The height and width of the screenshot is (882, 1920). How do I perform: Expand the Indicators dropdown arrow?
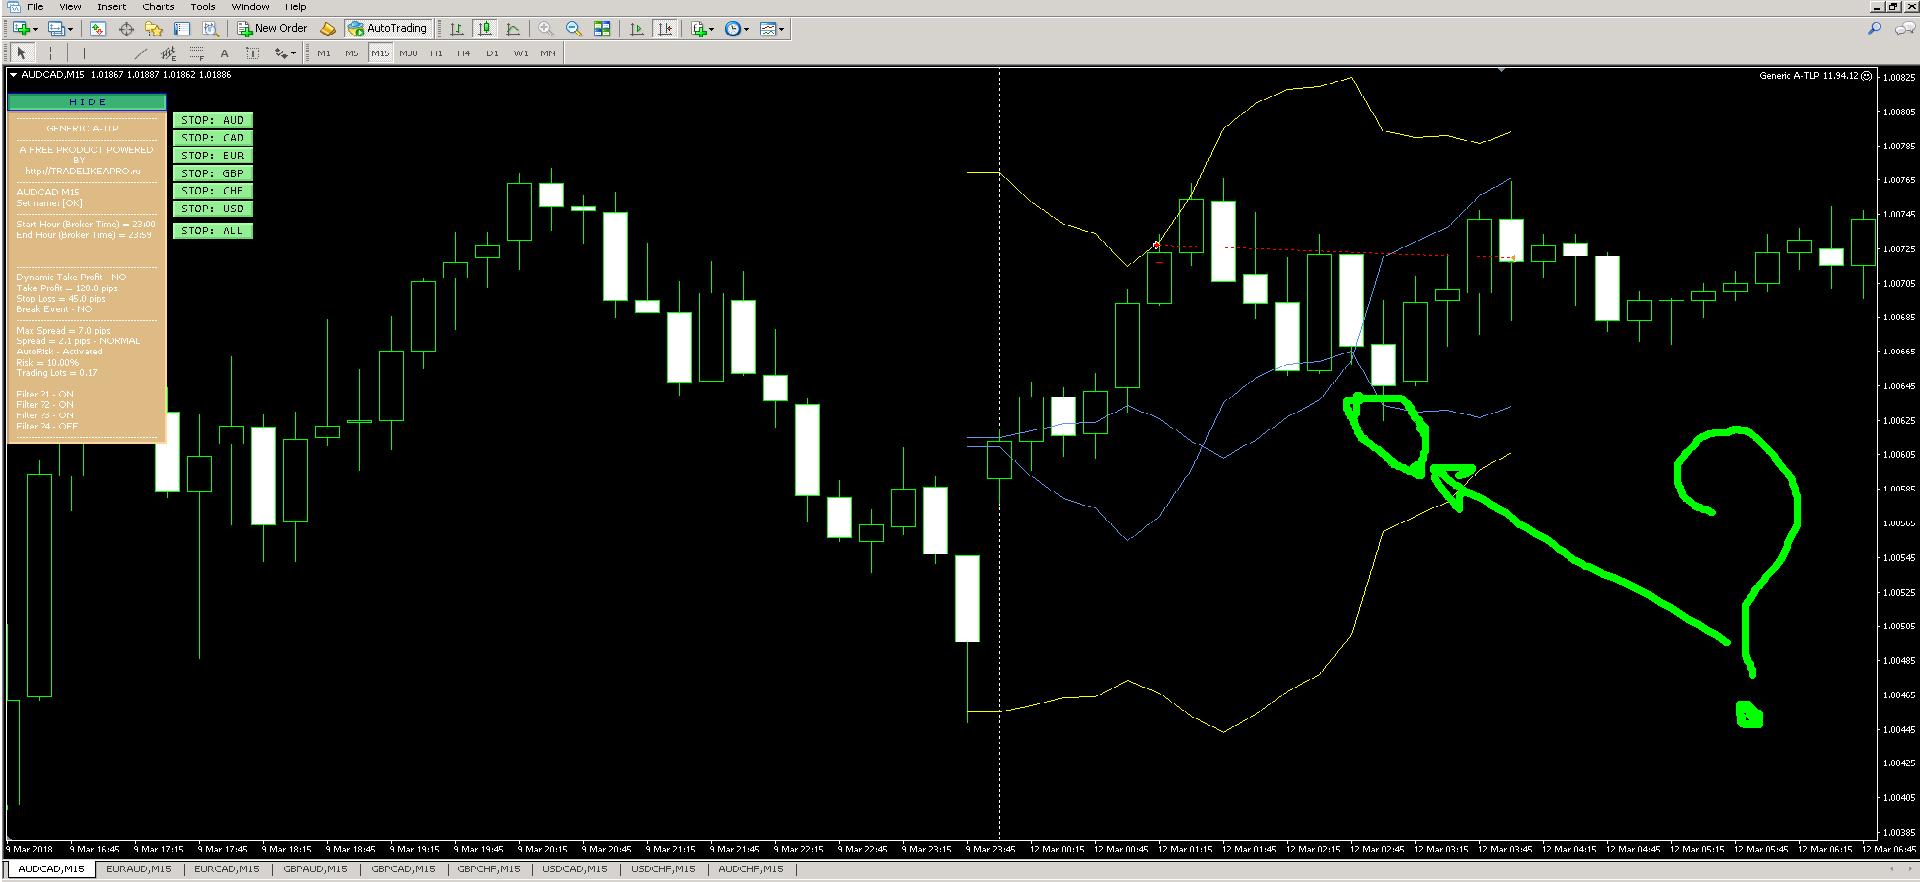click(711, 29)
